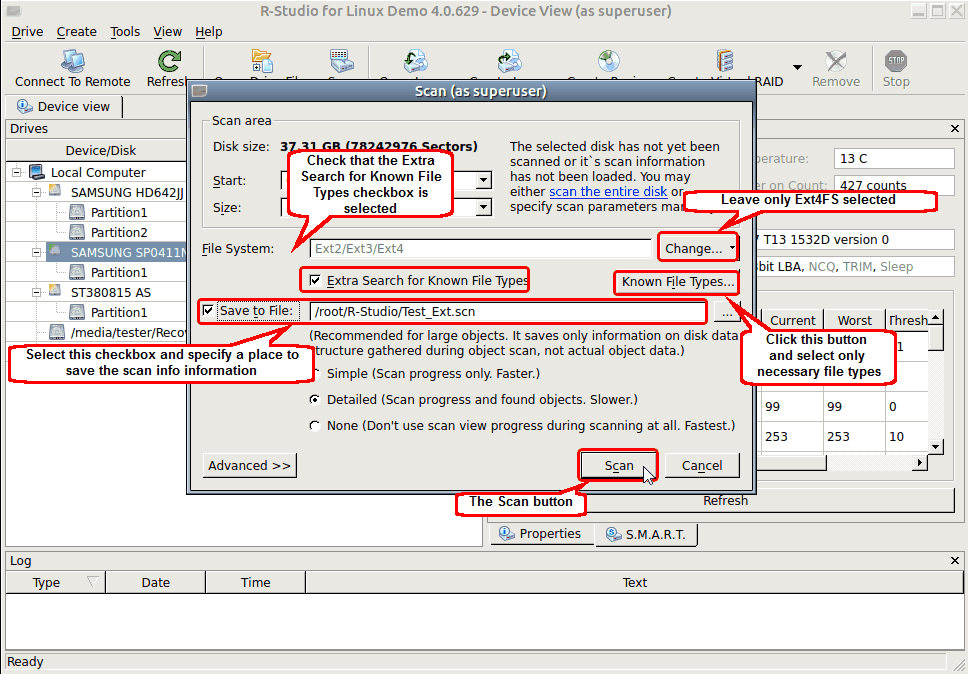Toggle Extra Search for Known File Types checkbox
This screenshot has width=974, height=674.
315,280
